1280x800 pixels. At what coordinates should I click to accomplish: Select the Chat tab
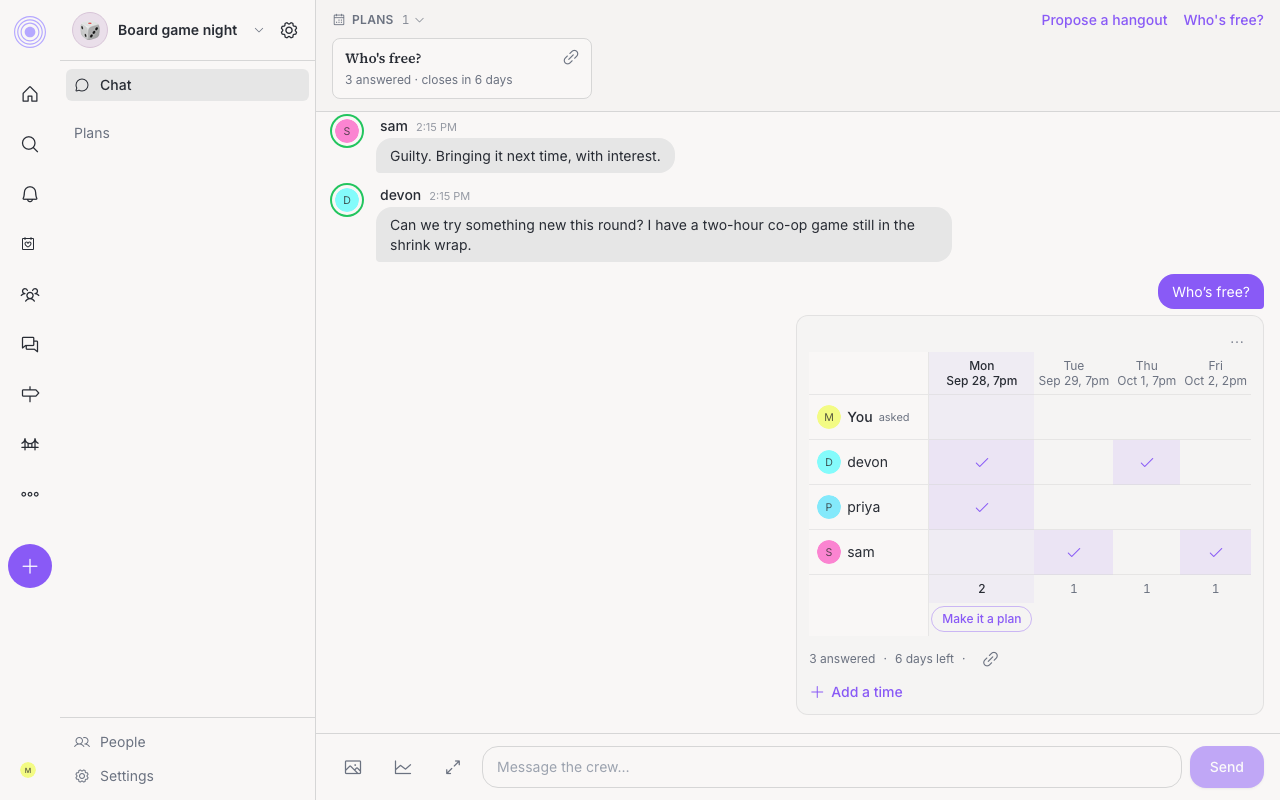pos(187,85)
